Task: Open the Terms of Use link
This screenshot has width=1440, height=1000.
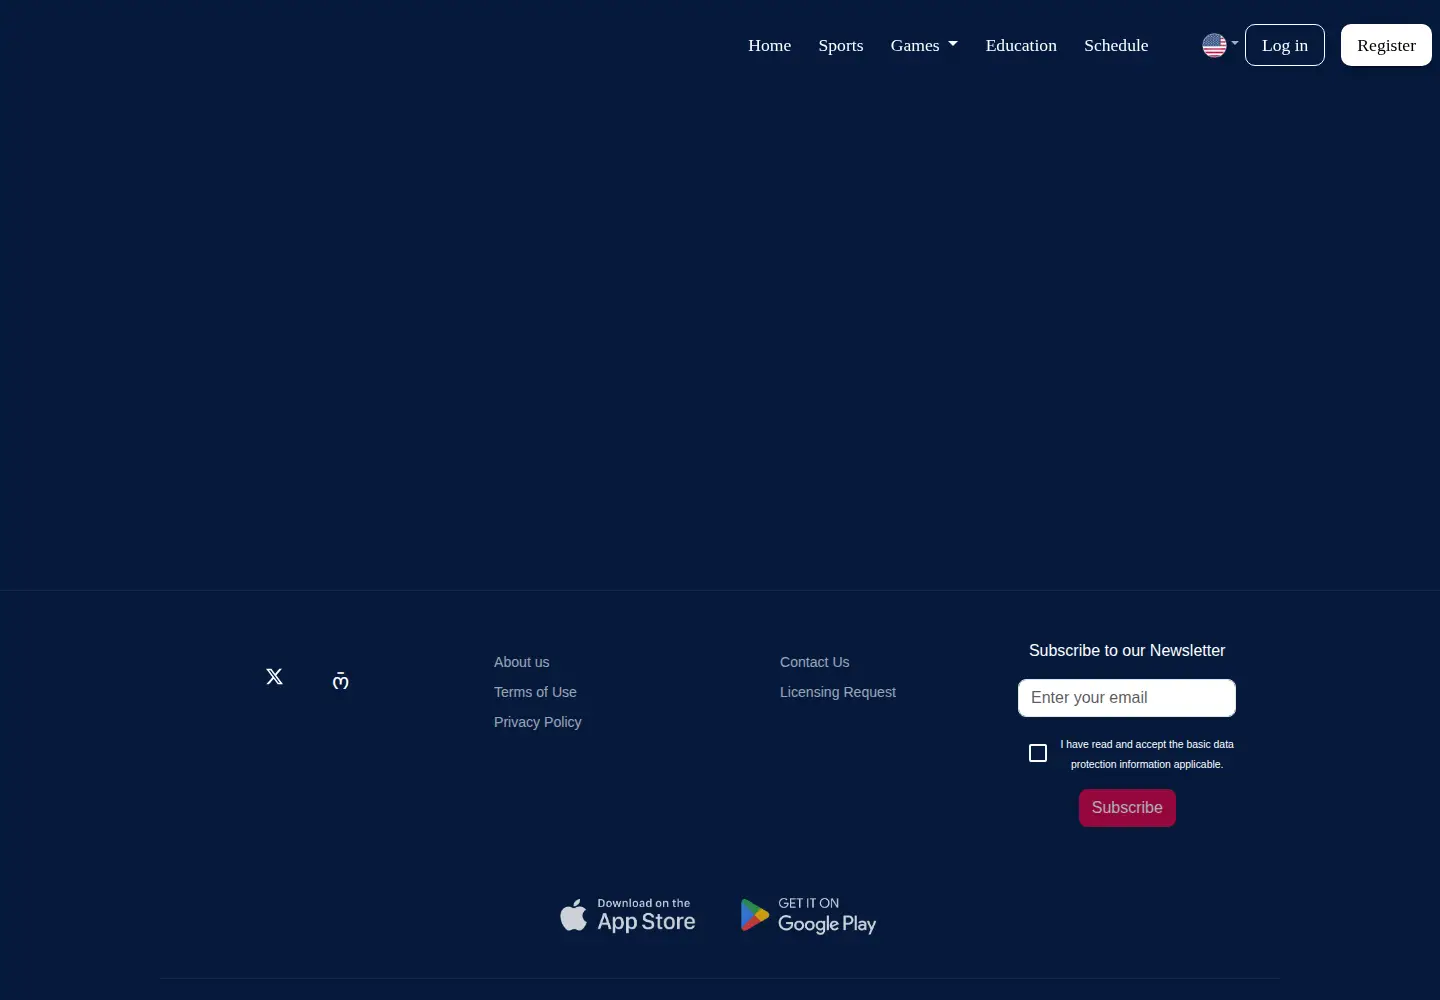Action: pos(535,692)
